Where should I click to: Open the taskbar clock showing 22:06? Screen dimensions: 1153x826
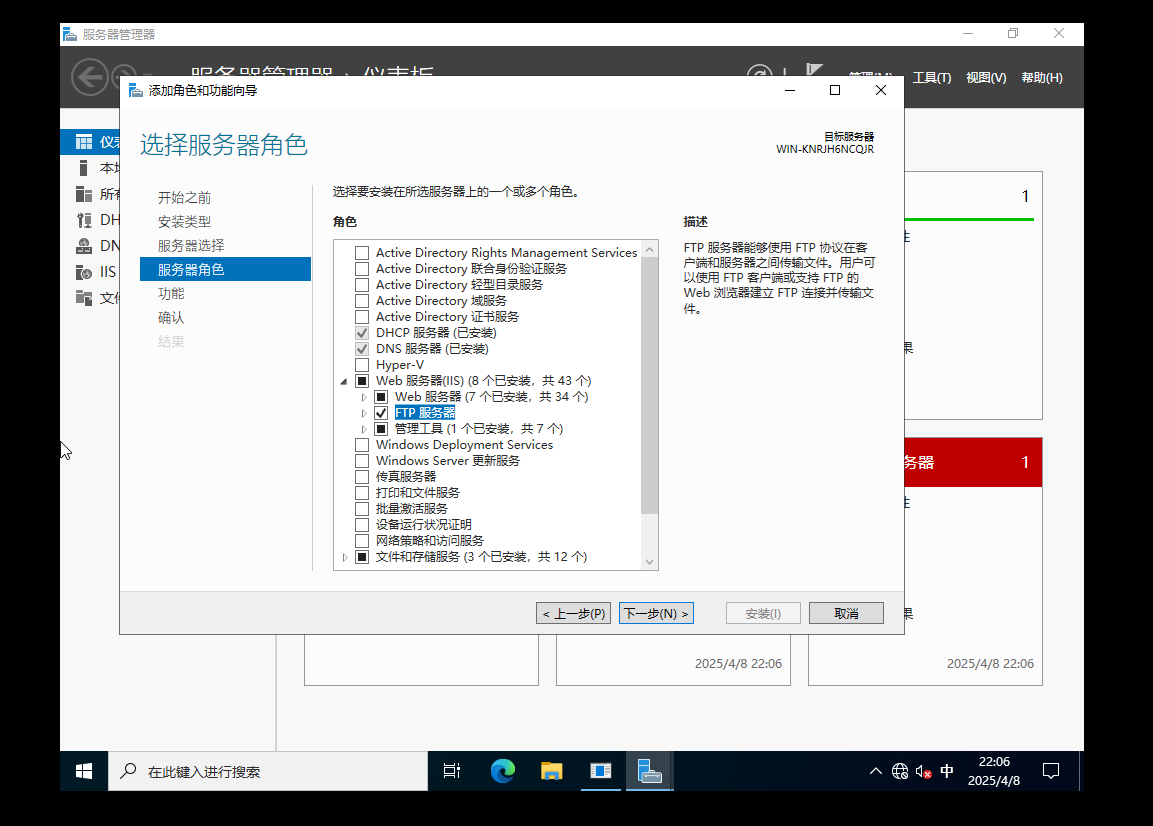pyautogui.click(x=994, y=771)
